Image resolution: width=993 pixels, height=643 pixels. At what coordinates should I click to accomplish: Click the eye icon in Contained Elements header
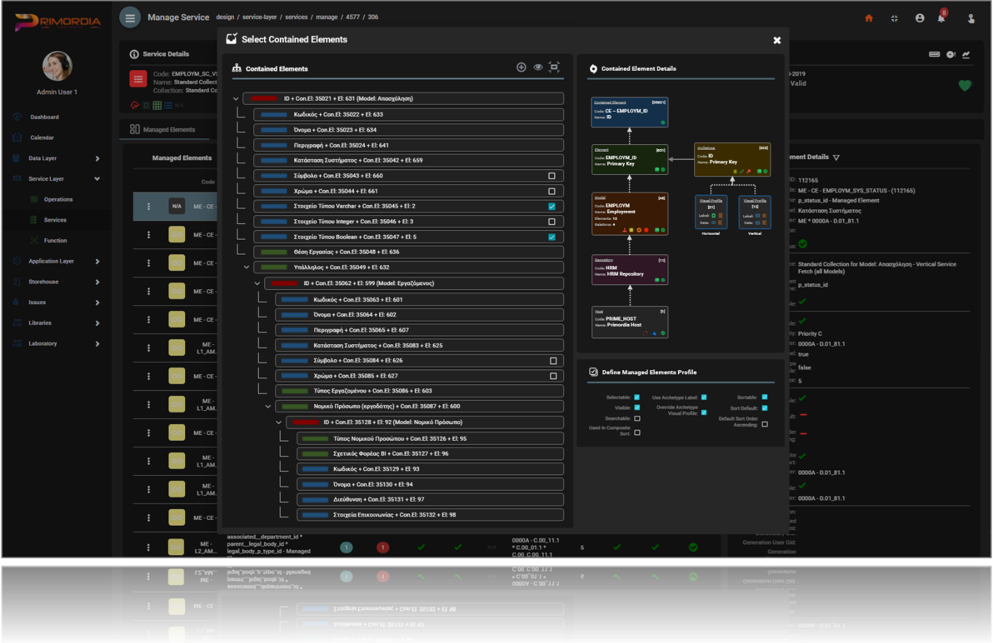pyautogui.click(x=538, y=68)
